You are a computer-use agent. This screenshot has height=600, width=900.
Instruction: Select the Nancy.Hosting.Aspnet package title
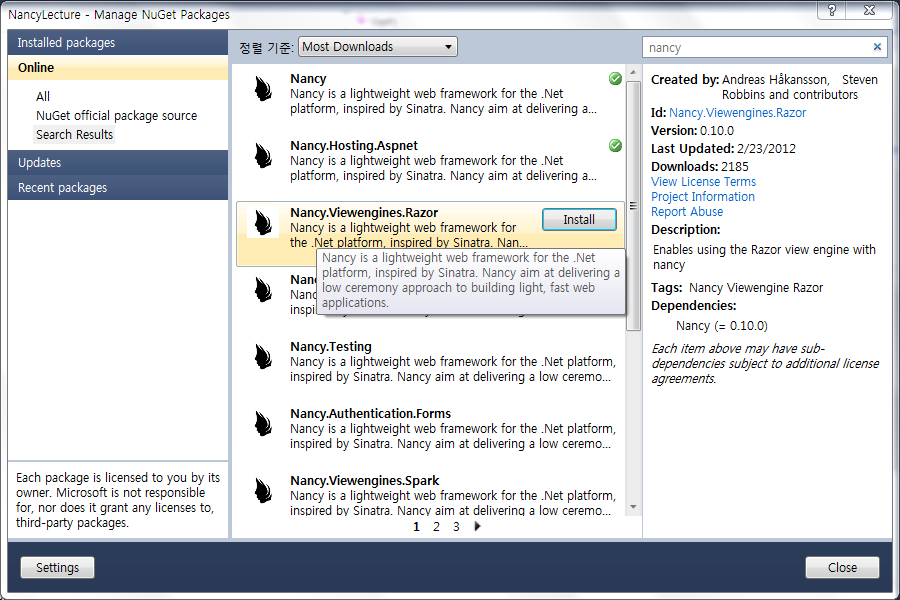pos(354,146)
